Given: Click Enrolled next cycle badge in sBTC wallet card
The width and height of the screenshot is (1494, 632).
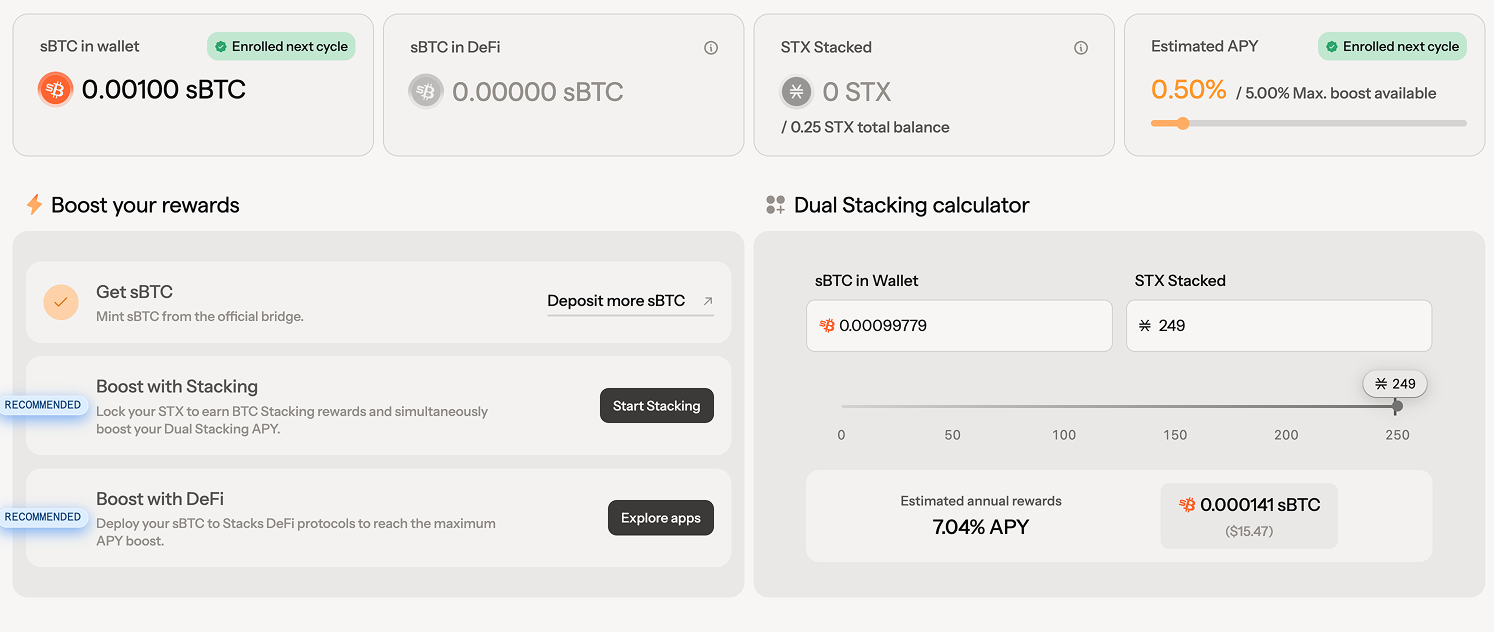Looking at the screenshot, I should [281, 46].
